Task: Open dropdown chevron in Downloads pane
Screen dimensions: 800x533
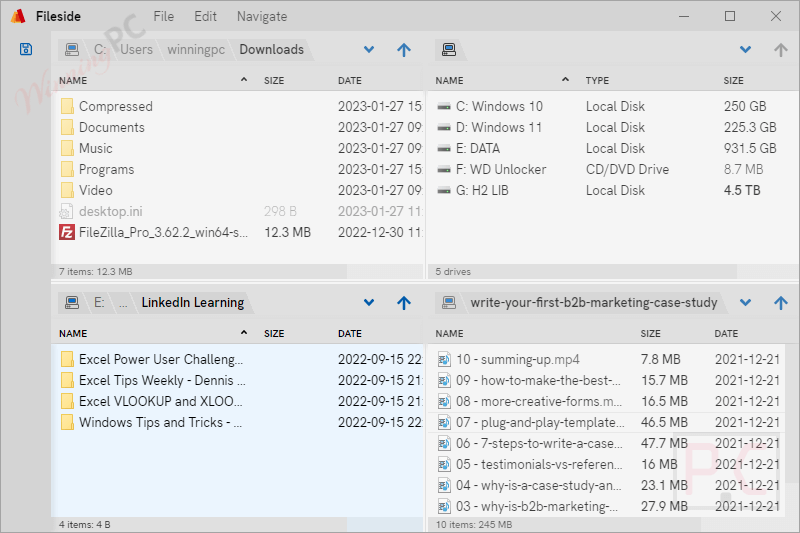Action: click(x=369, y=49)
